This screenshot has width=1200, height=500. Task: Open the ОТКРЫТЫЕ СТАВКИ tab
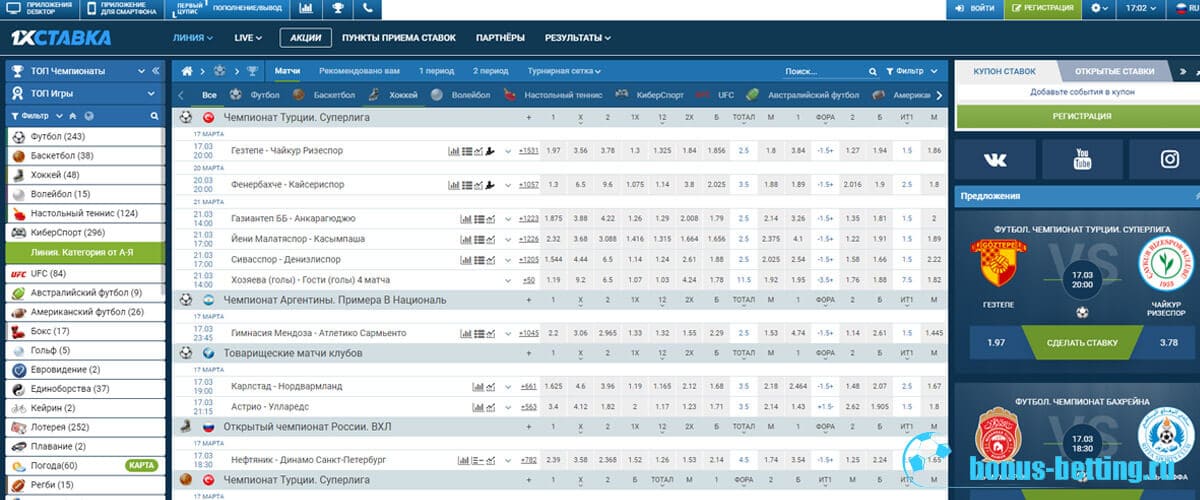[x=1115, y=71]
